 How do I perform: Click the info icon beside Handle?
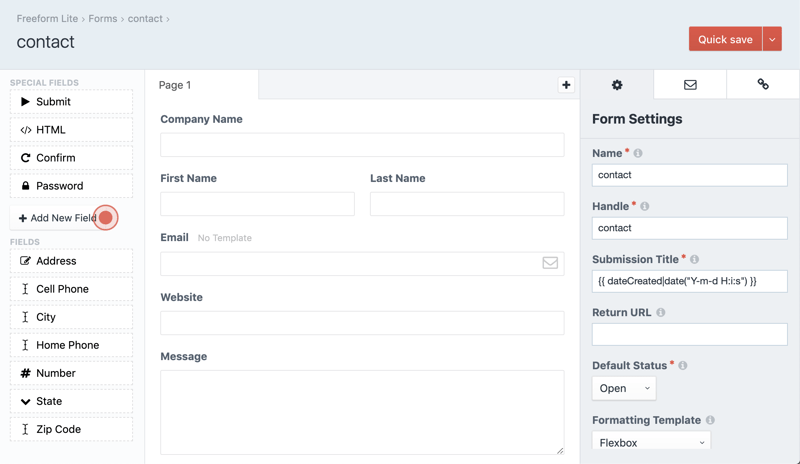pyautogui.click(x=645, y=207)
